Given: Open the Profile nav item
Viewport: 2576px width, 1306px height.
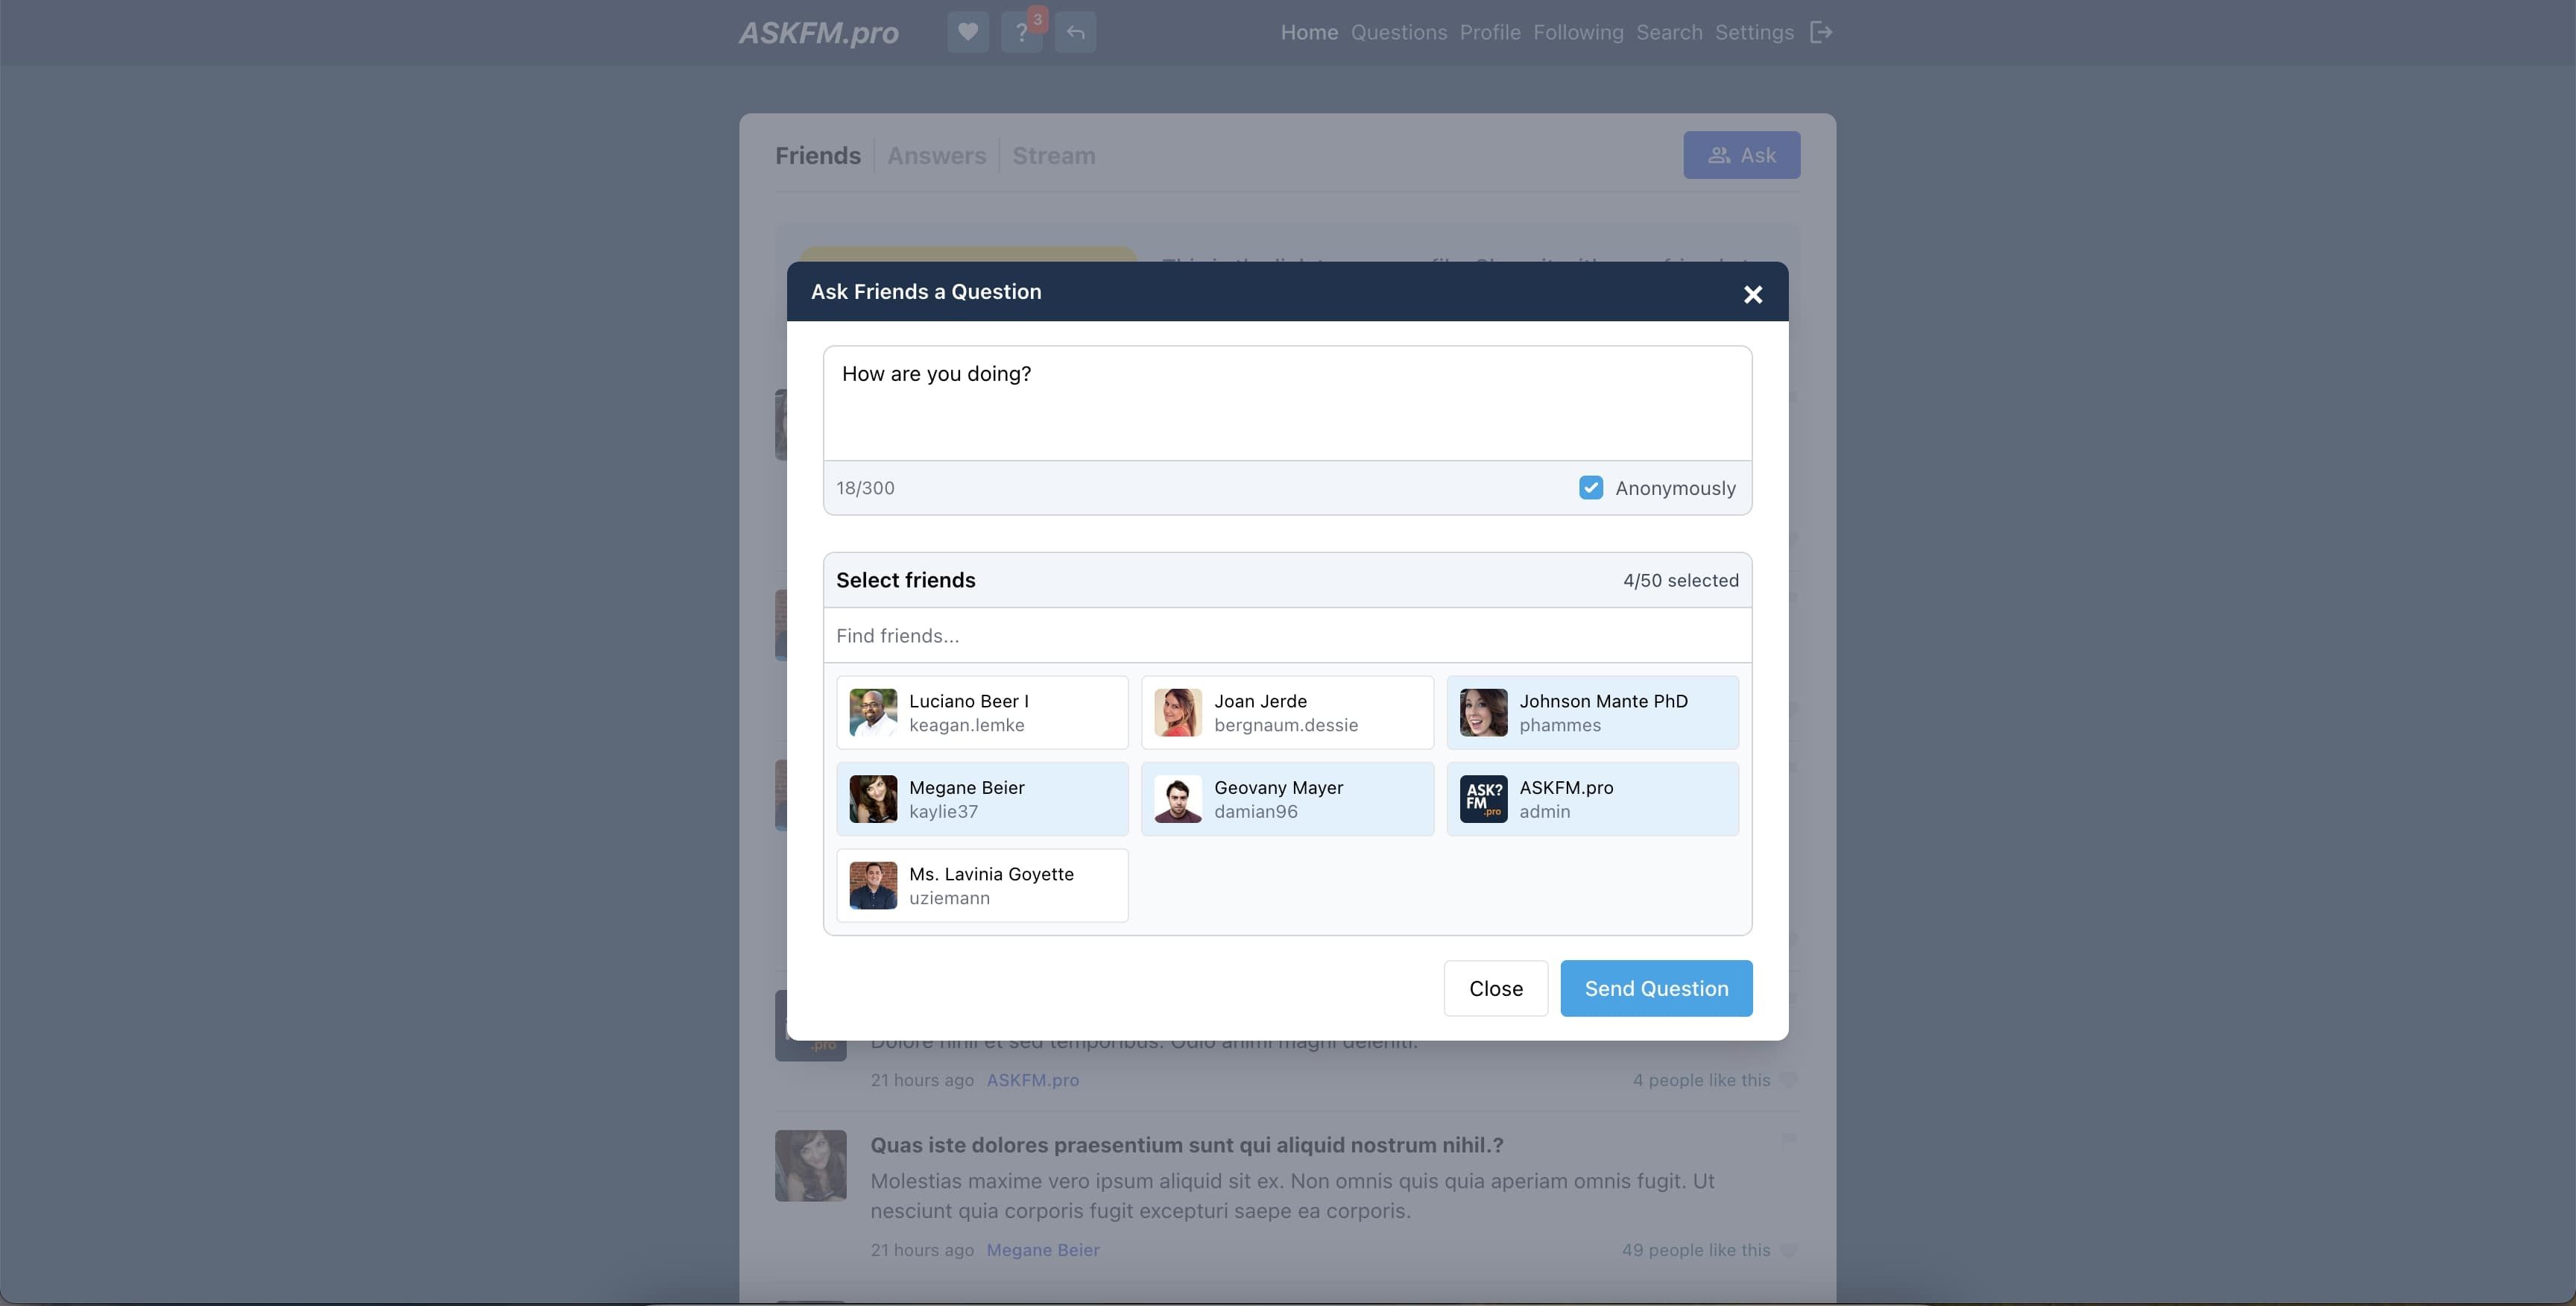Looking at the screenshot, I should pyautogui.click(x=1489, y=32).
